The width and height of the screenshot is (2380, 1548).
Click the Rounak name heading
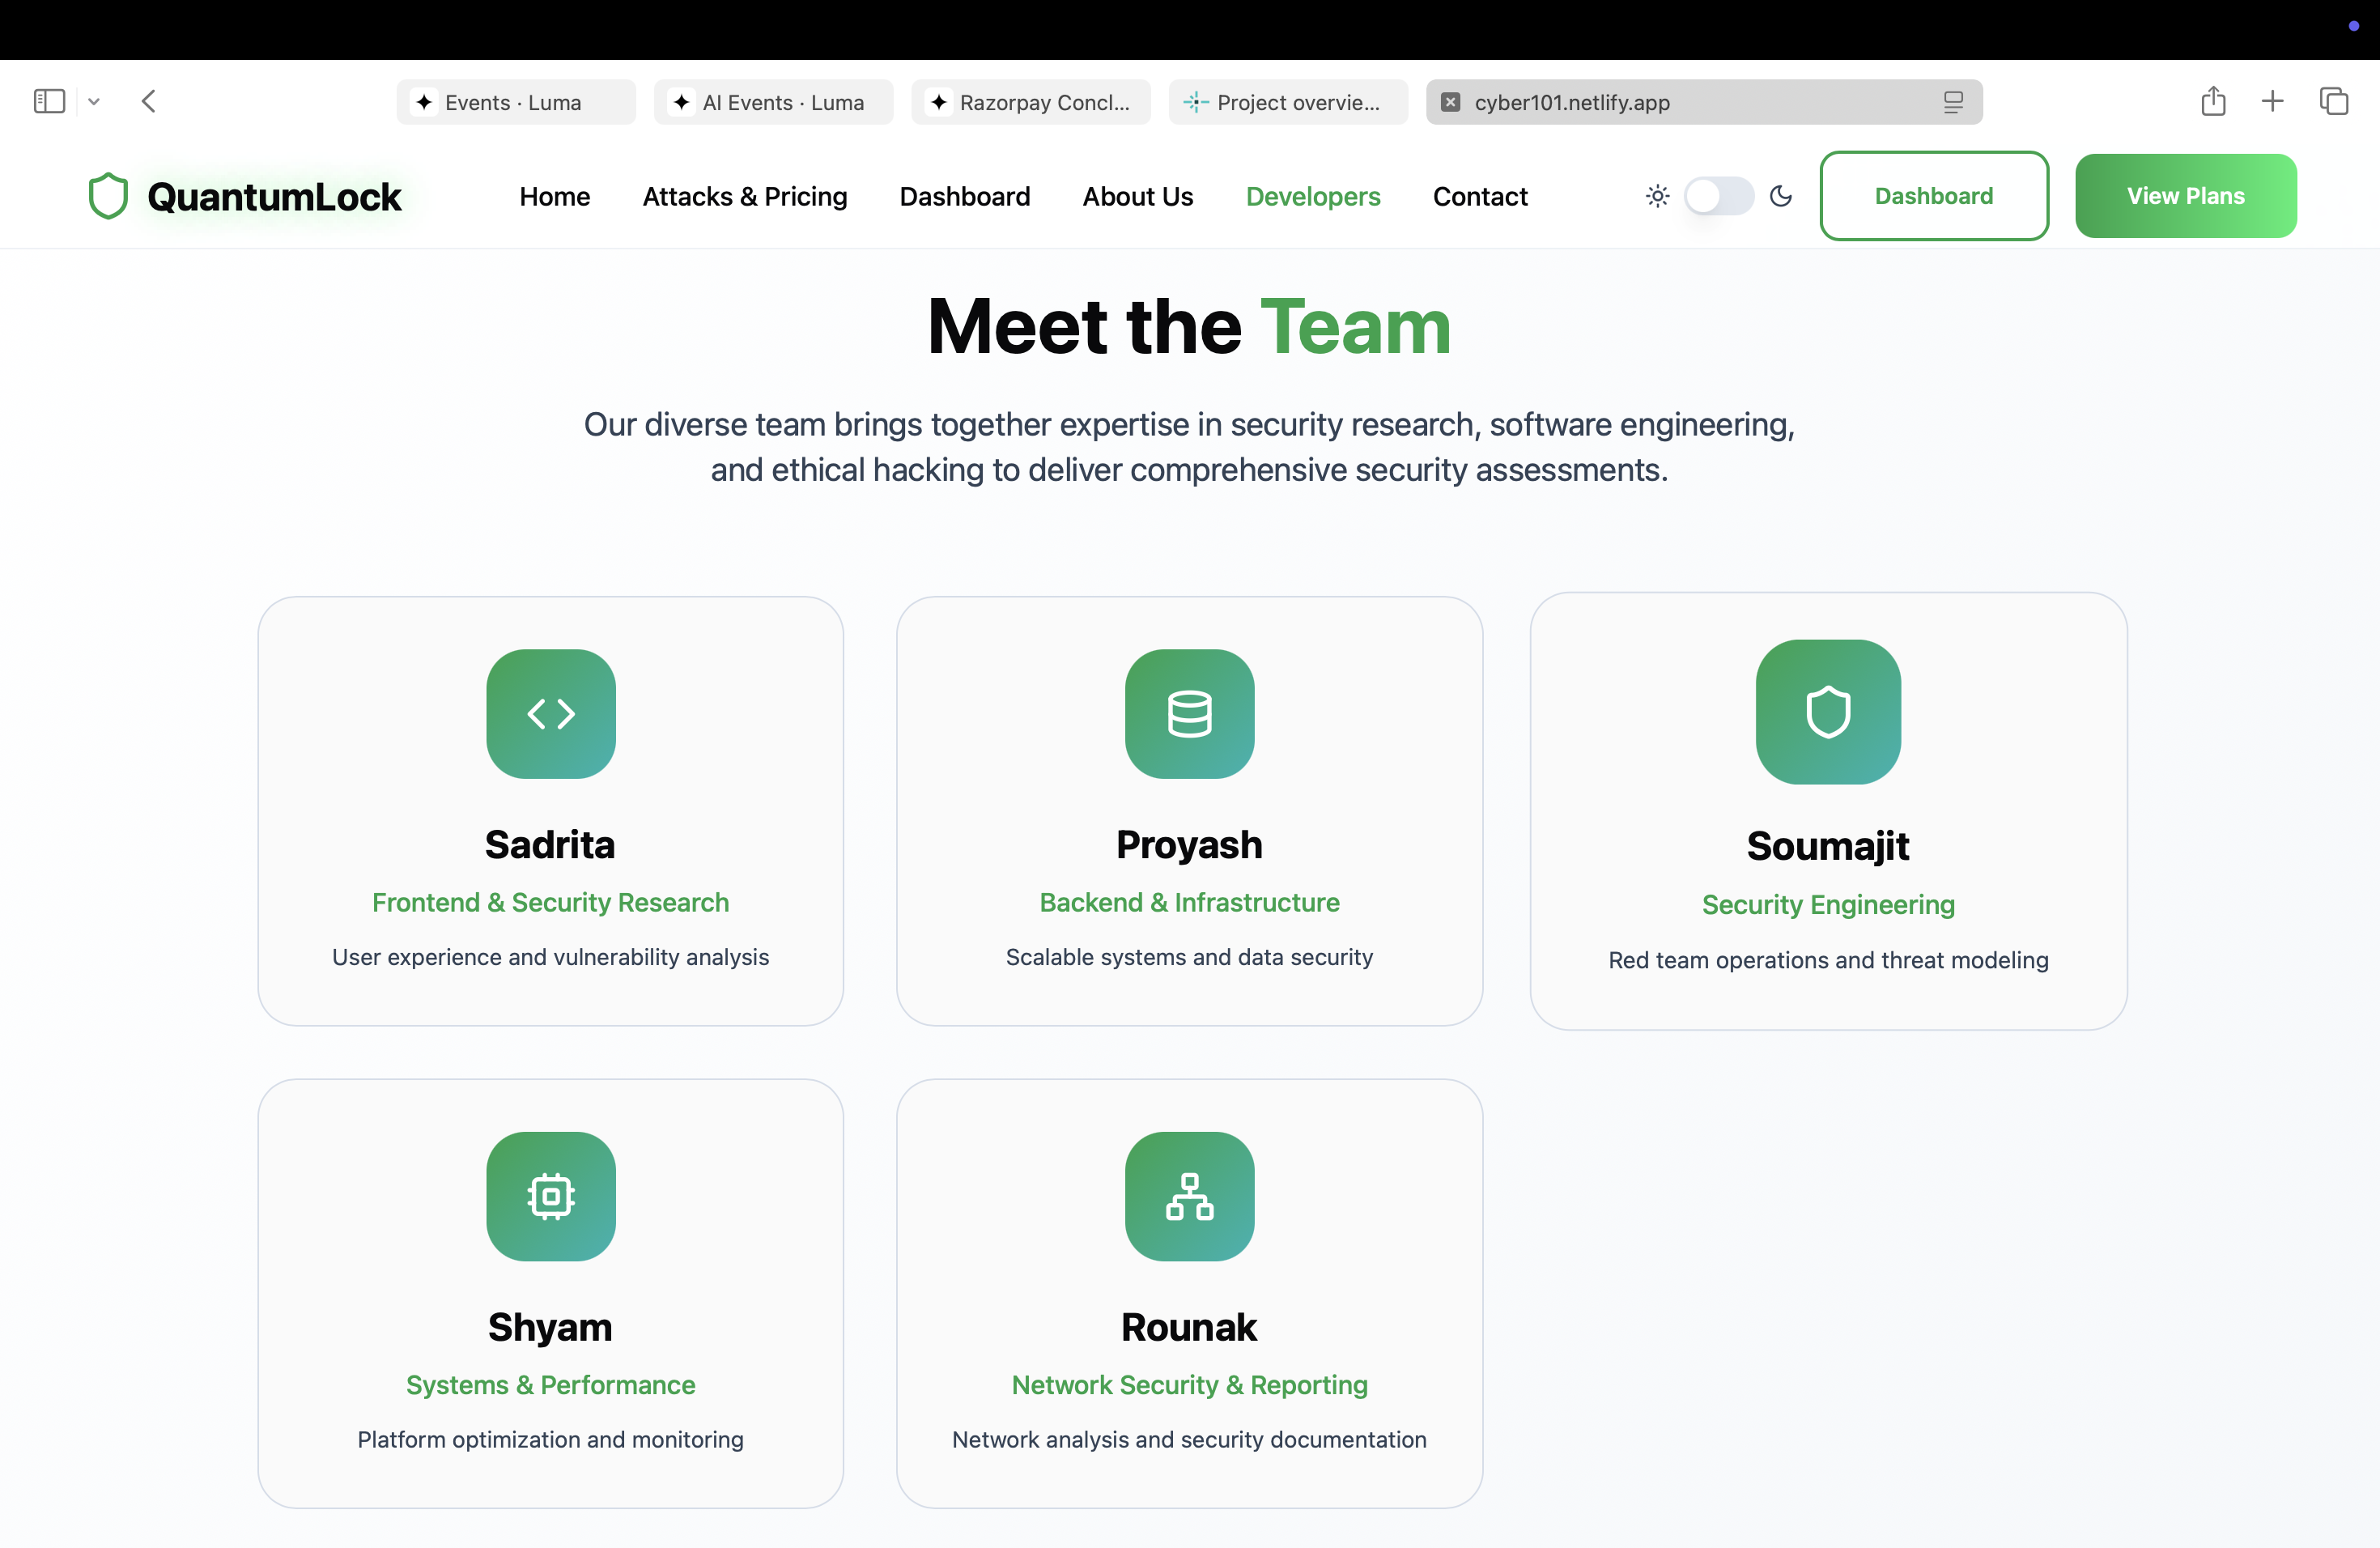pyautogui.click(x=1189, y=1327)
